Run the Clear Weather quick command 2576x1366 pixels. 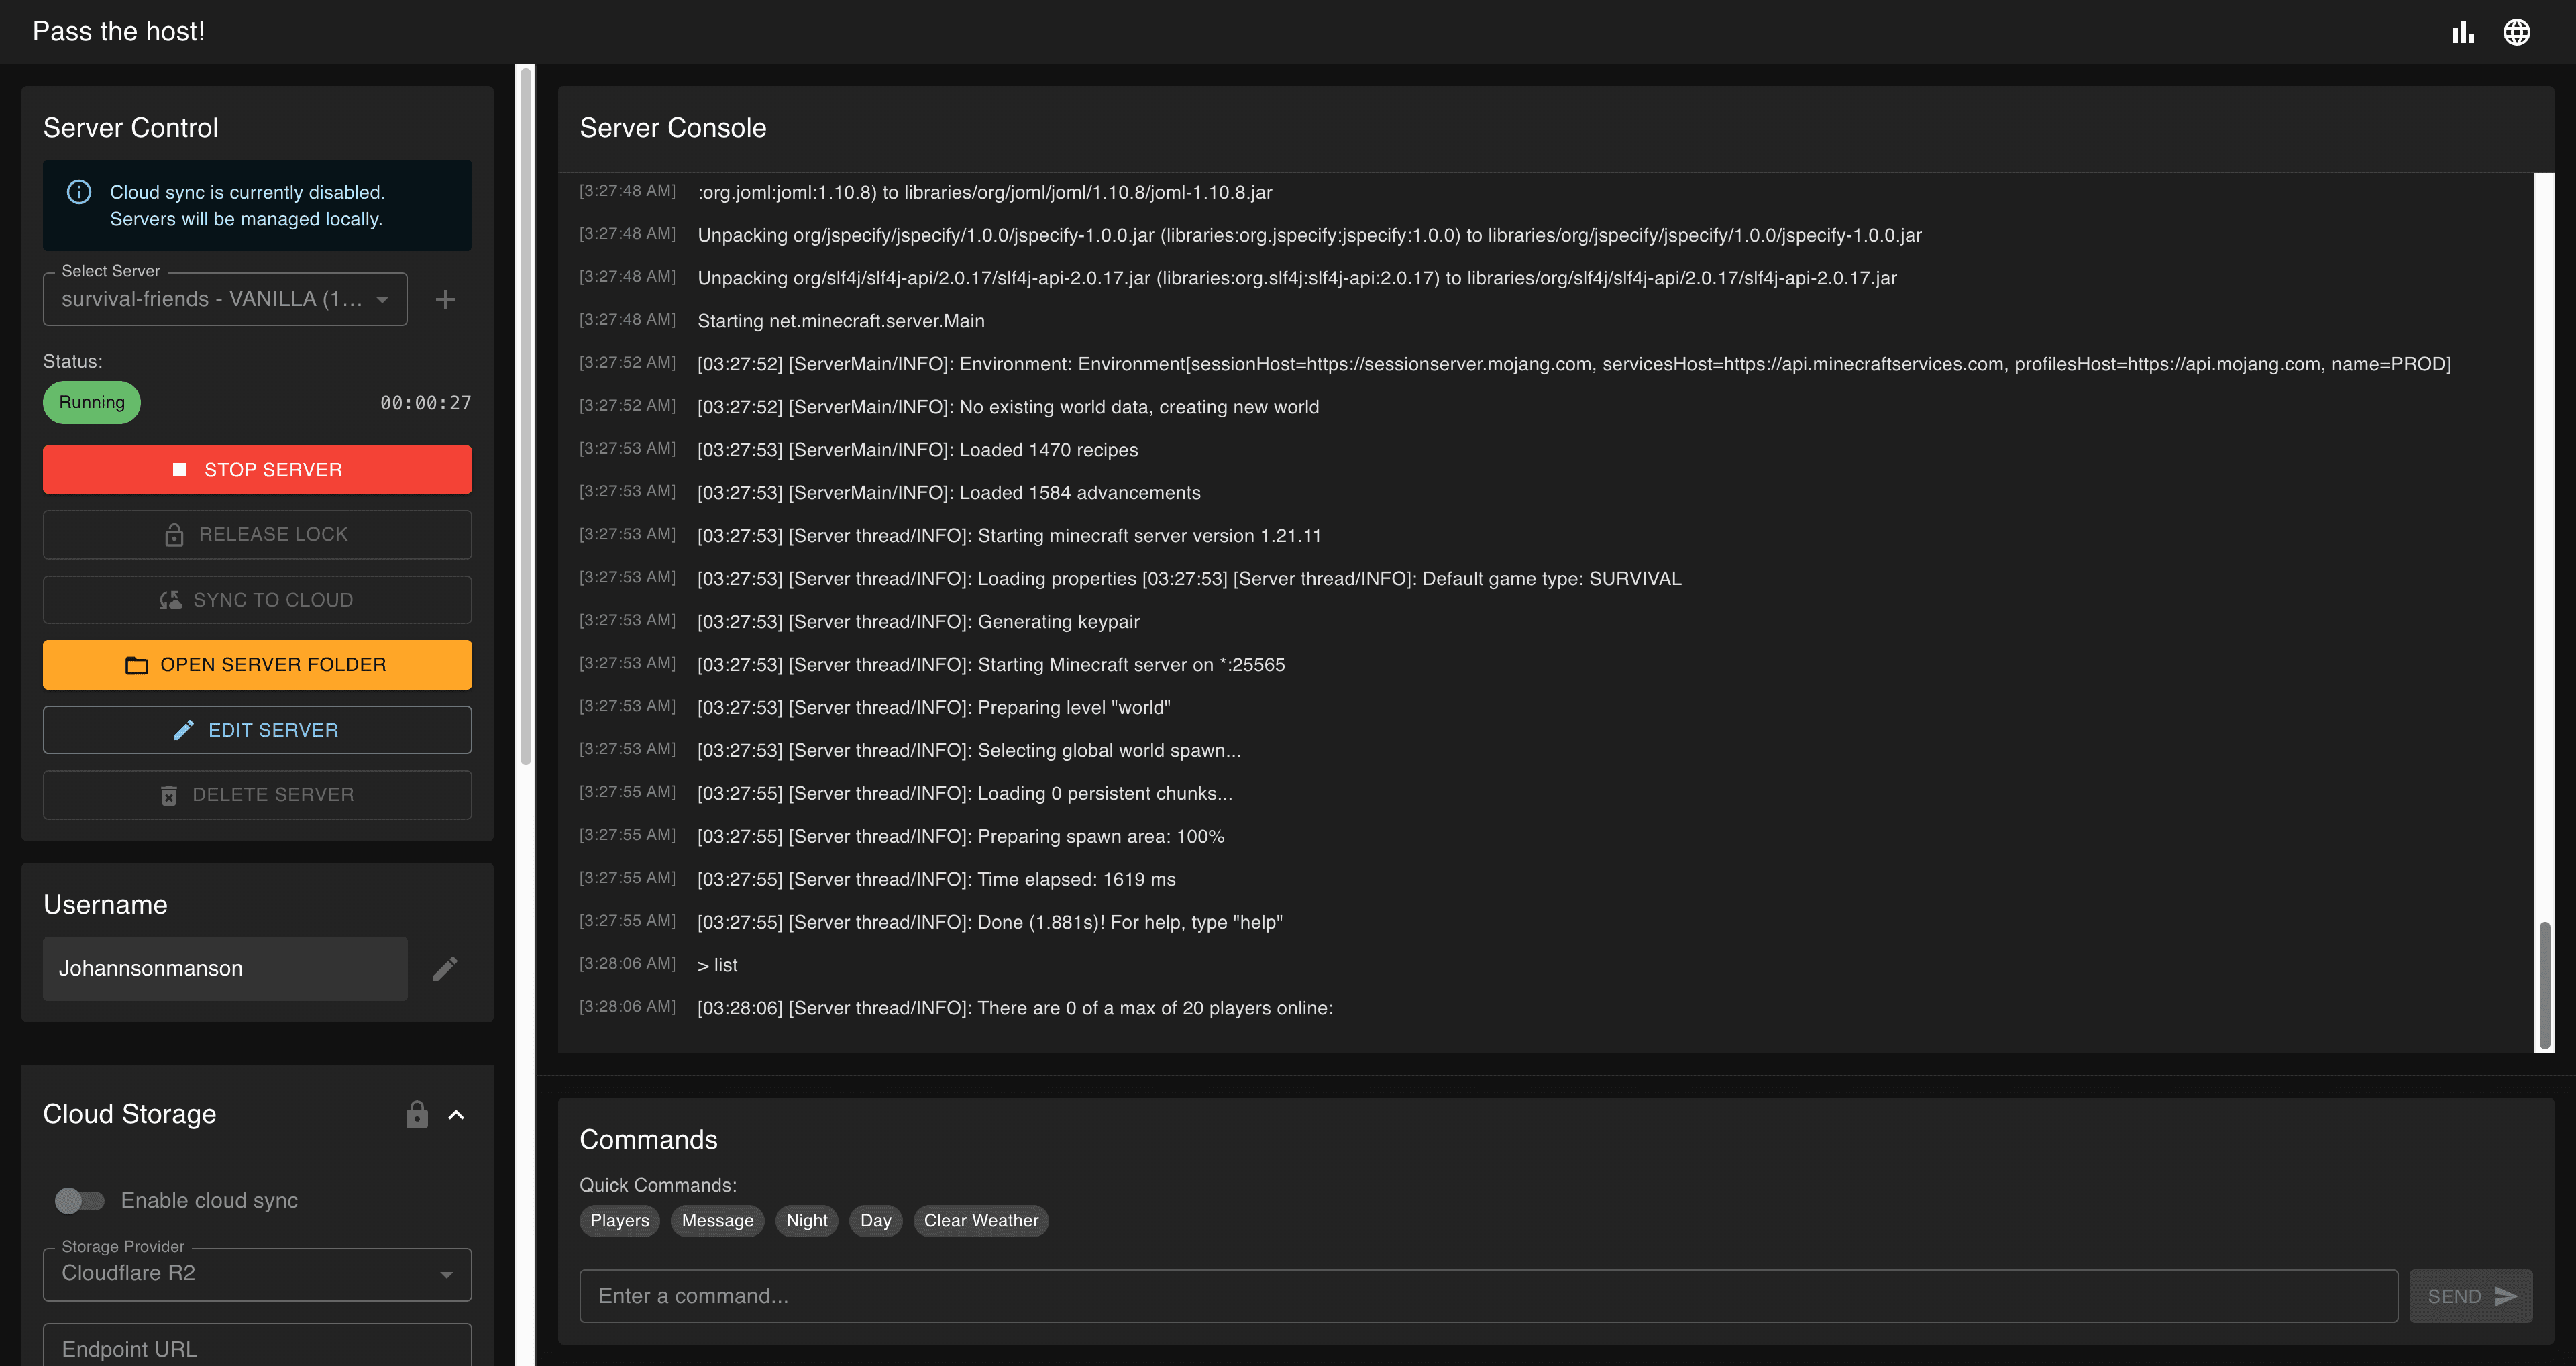(x=981, y=1220)
